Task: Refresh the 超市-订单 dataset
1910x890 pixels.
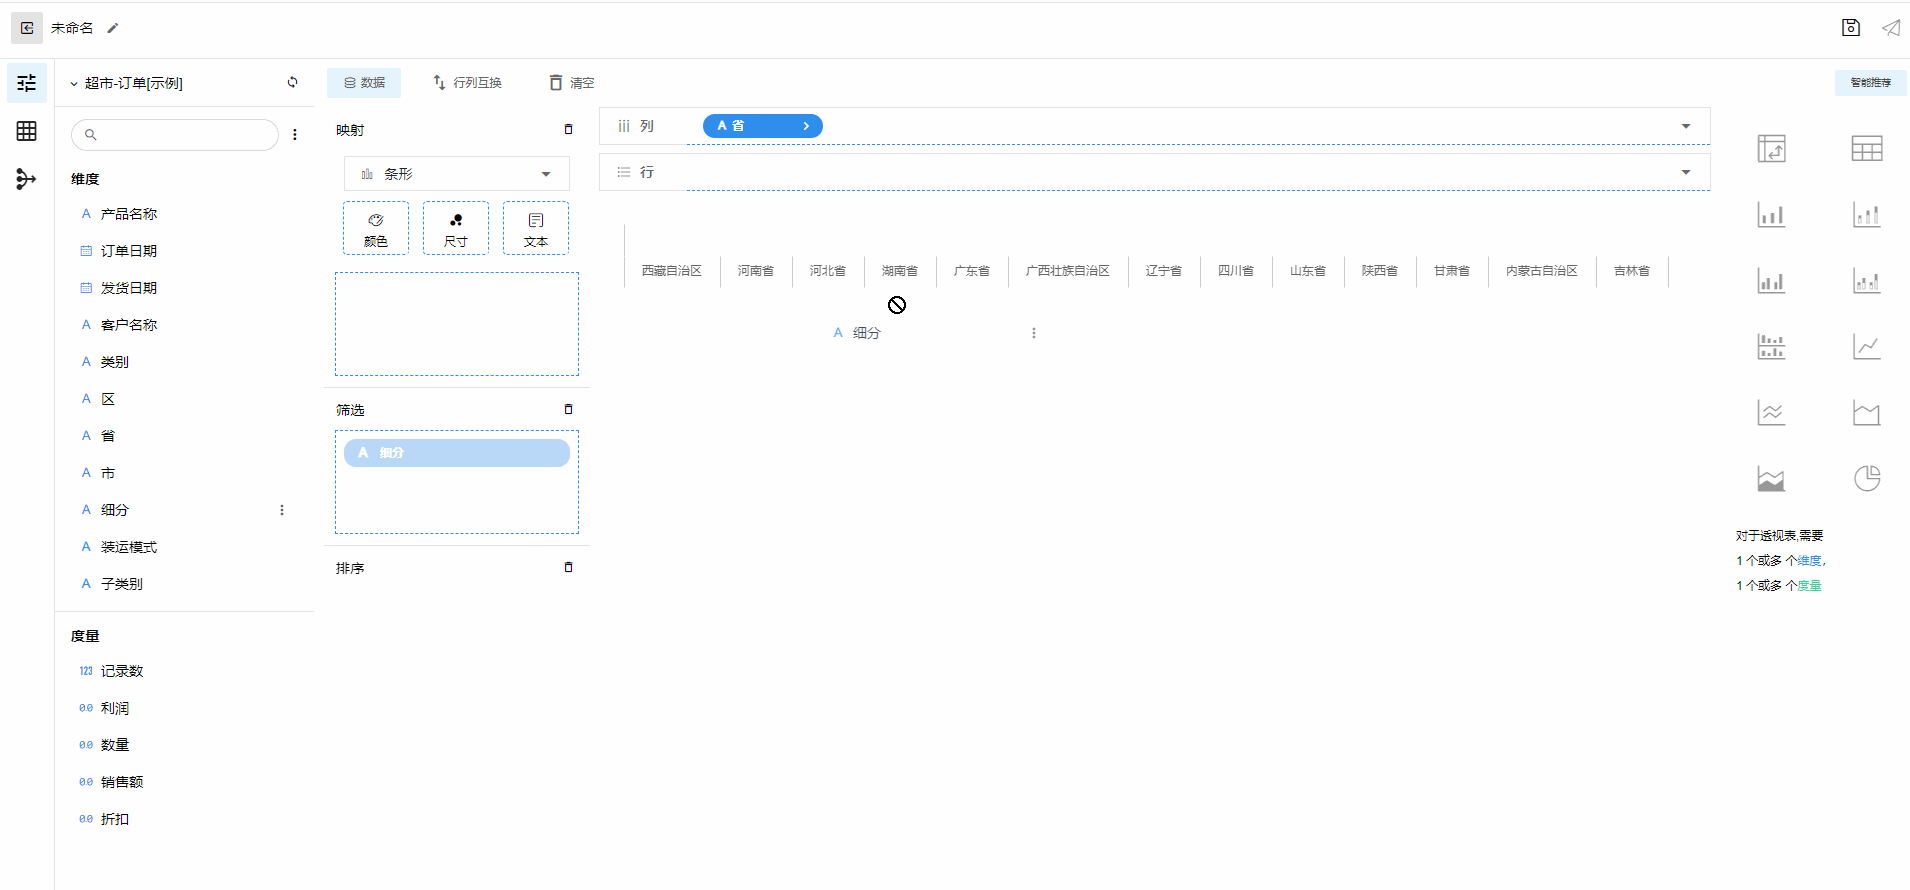Action: pos(293,82)
